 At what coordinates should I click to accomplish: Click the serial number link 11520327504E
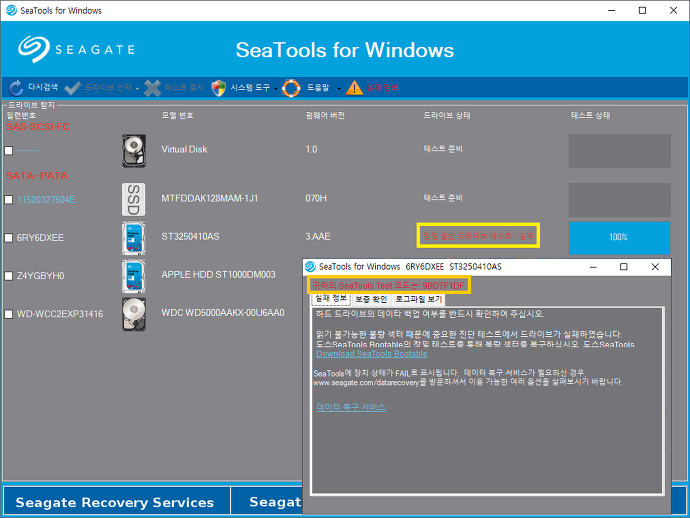pos(46,200)
